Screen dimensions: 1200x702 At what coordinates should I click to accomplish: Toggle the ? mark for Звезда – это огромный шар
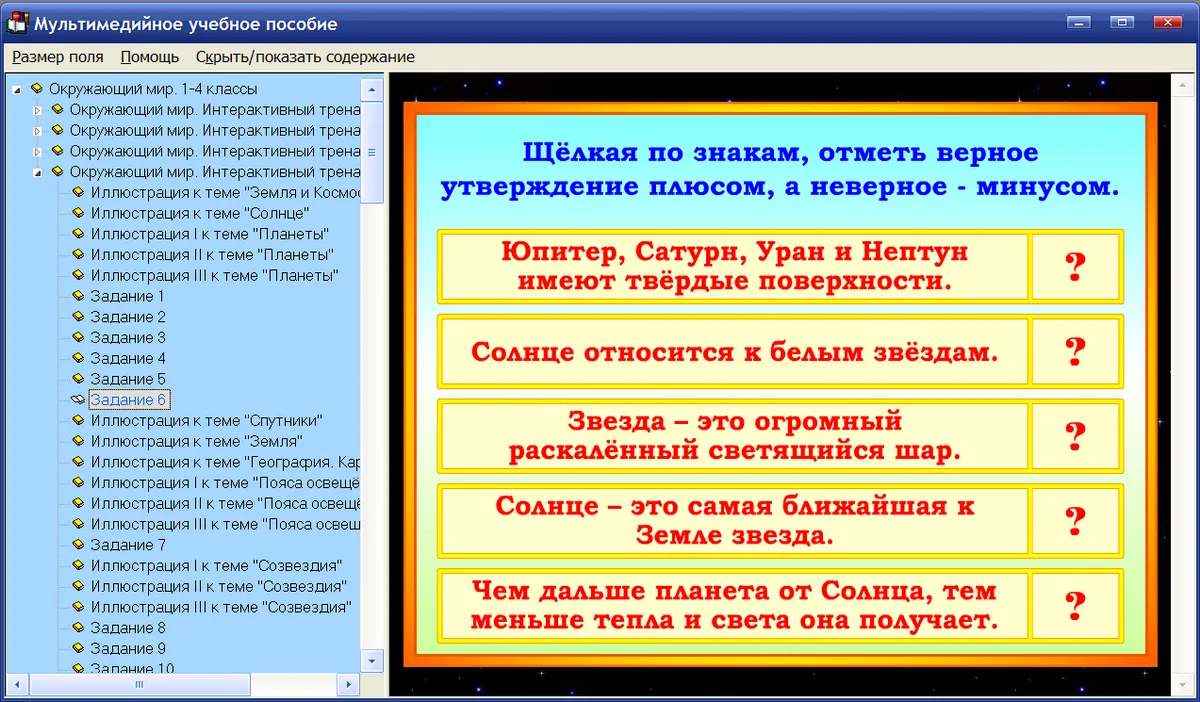tap(1076, 436)
